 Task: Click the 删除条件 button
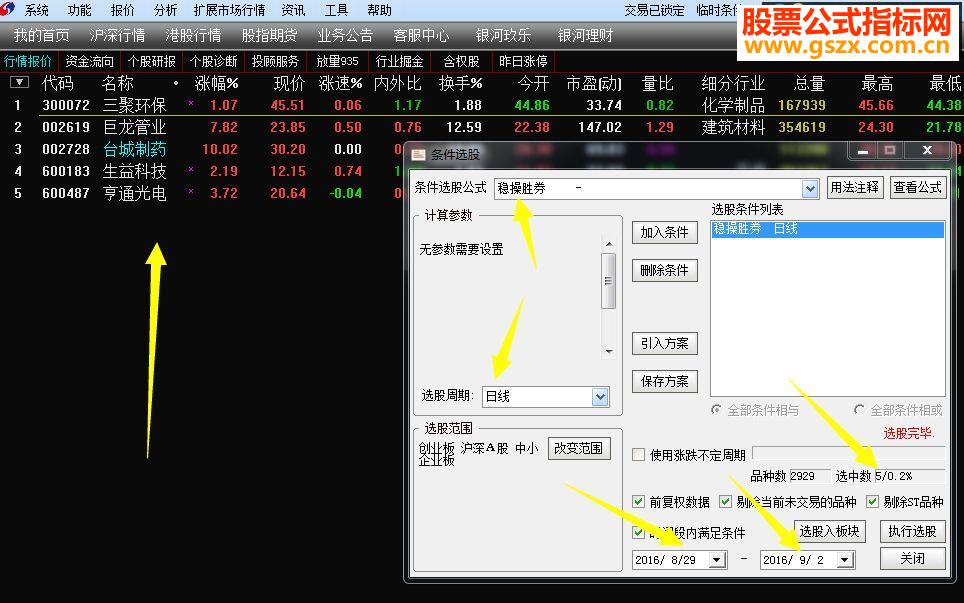(665, 270)
